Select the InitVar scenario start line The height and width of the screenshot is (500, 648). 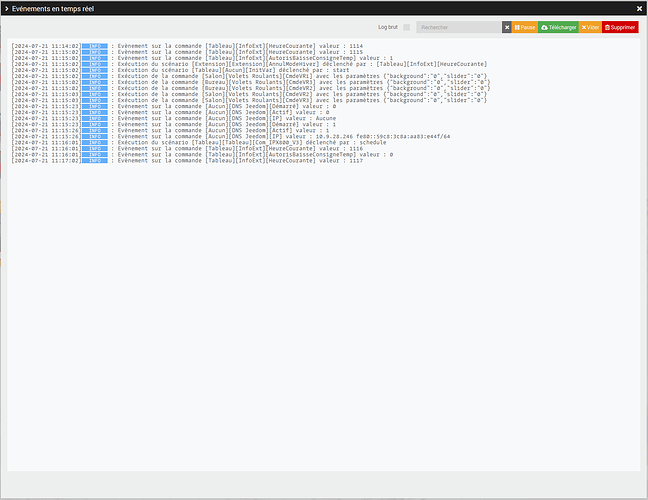(x=180, y=70)
